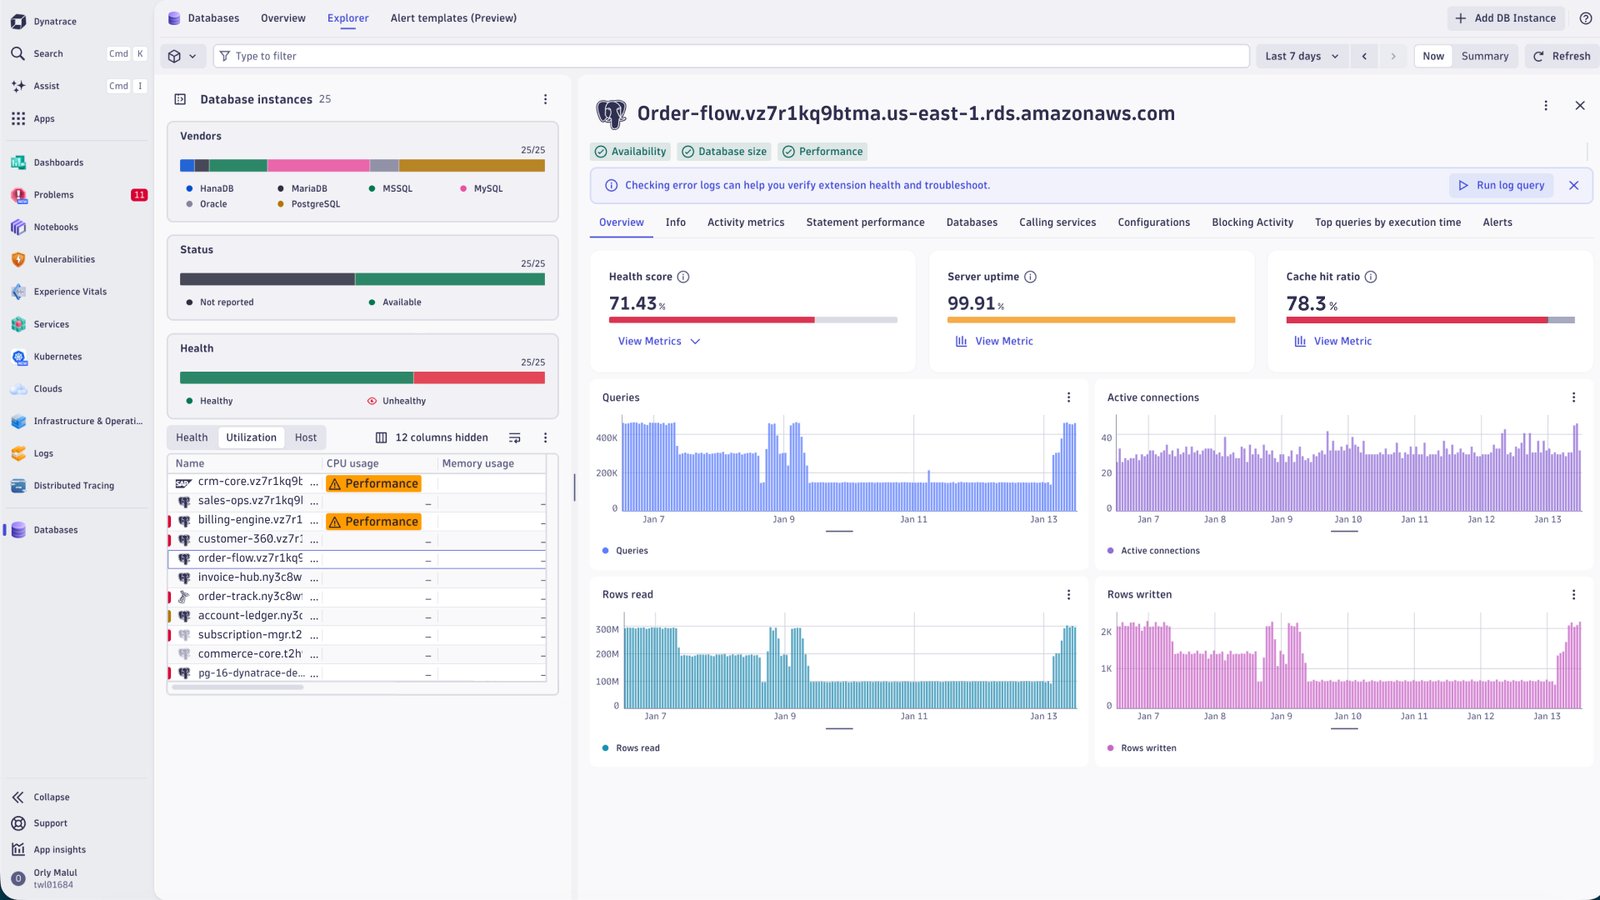1600x900 pixels.
Task: Filter by MySQL vendor legend
Action: pos(481,188)
